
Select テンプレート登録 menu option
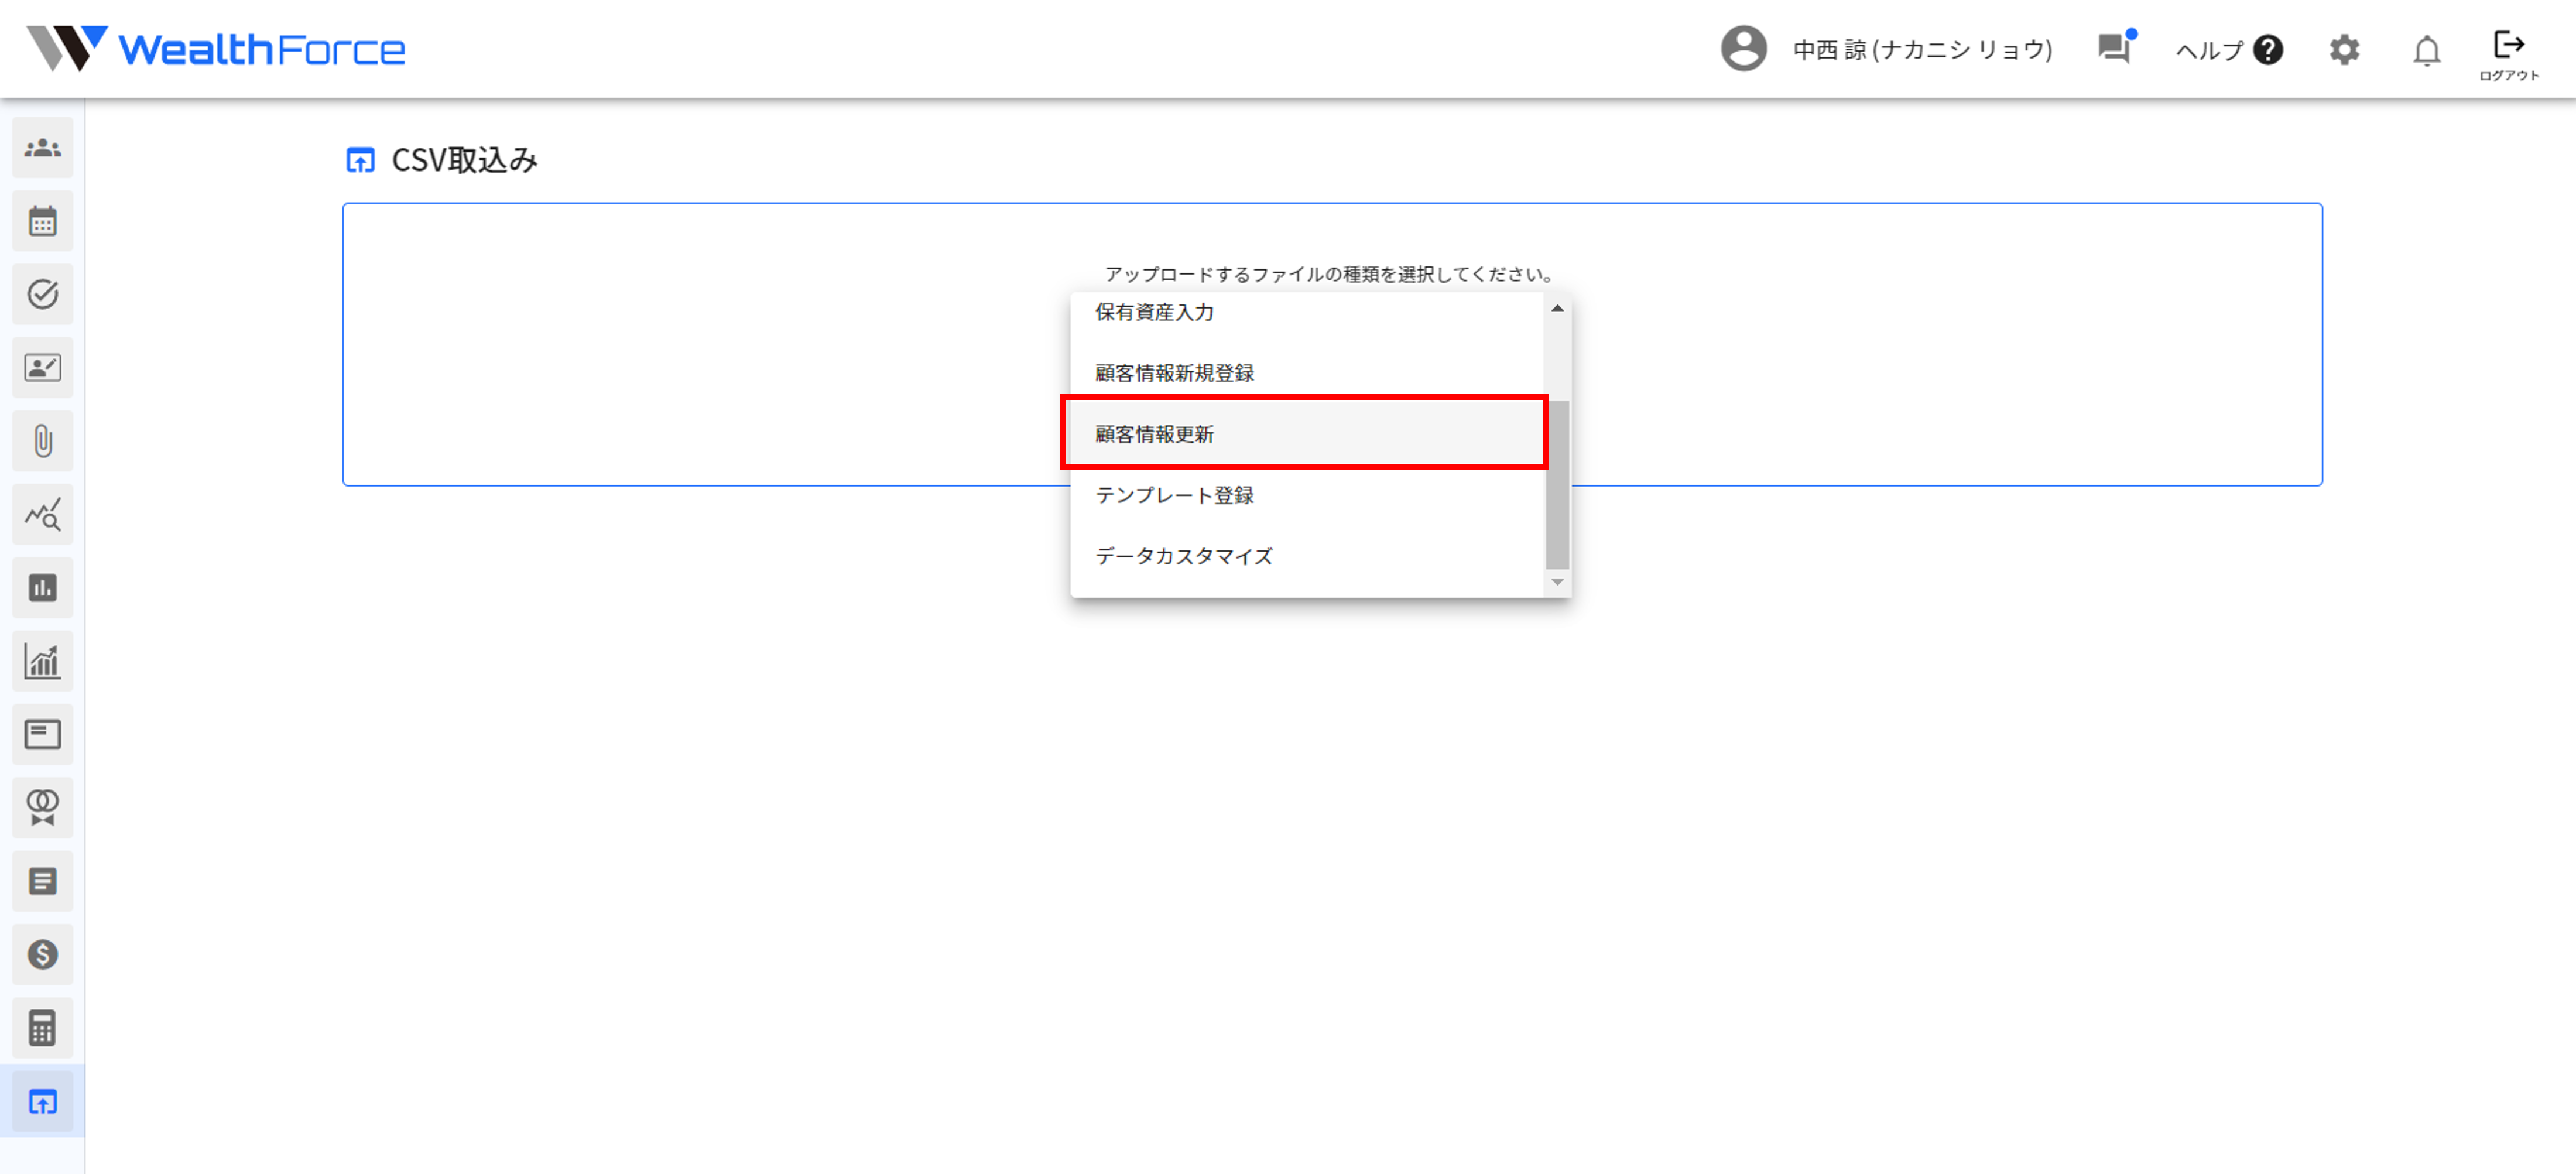(1174, 495)
